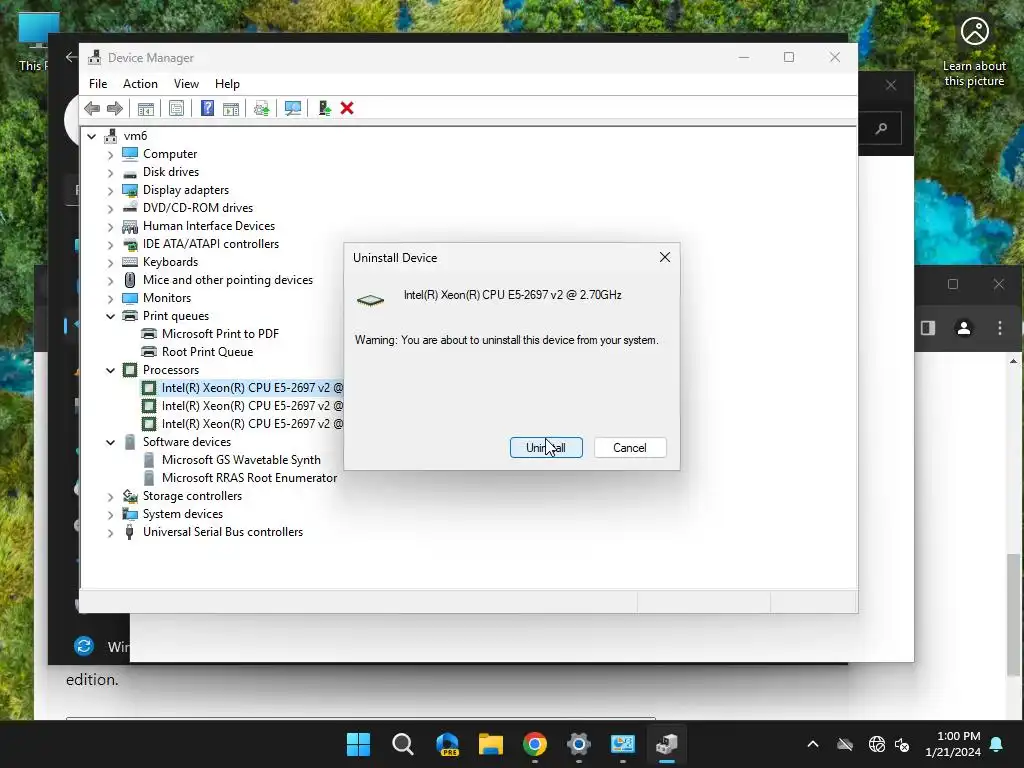Expand the Keyboards category
Screen dimensions: 1024x768
(110, 263)
